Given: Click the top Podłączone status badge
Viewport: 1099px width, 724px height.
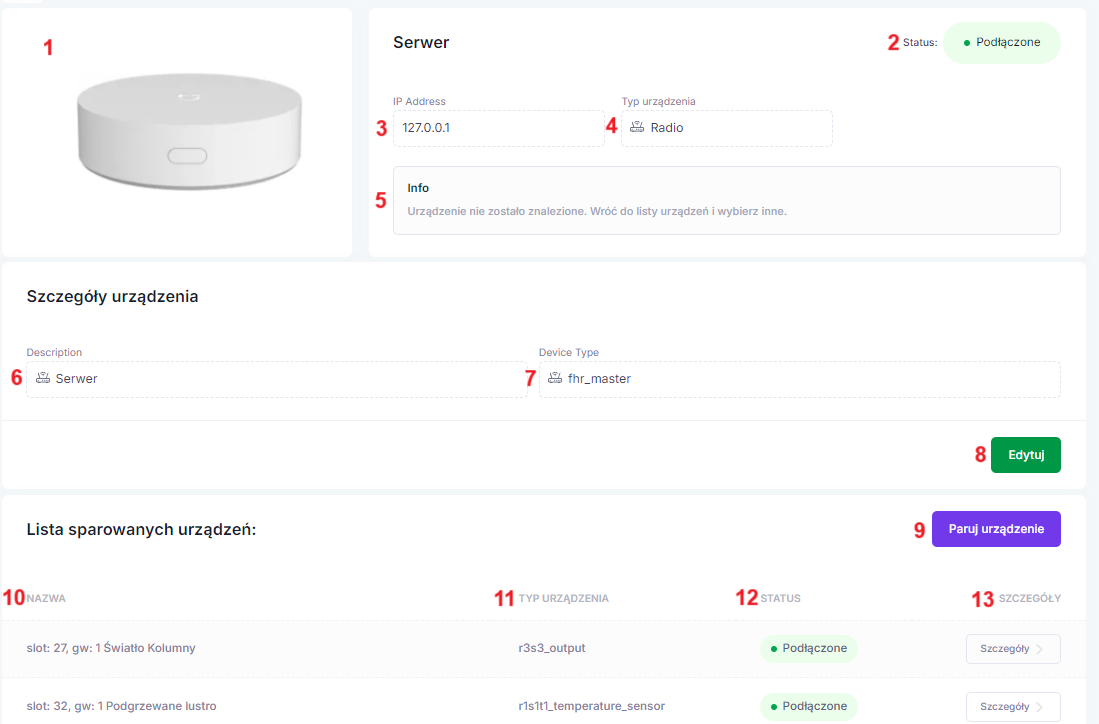Looking at the screenshot, I should tap(1002, 43).
